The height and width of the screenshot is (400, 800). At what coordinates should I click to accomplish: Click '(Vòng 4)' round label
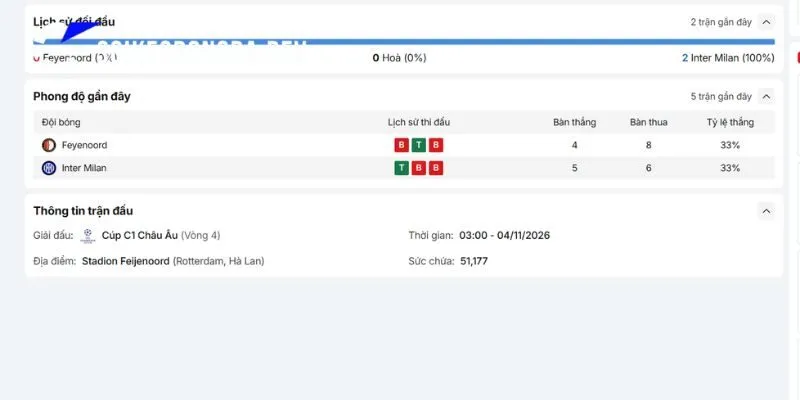tap(201, 236)
